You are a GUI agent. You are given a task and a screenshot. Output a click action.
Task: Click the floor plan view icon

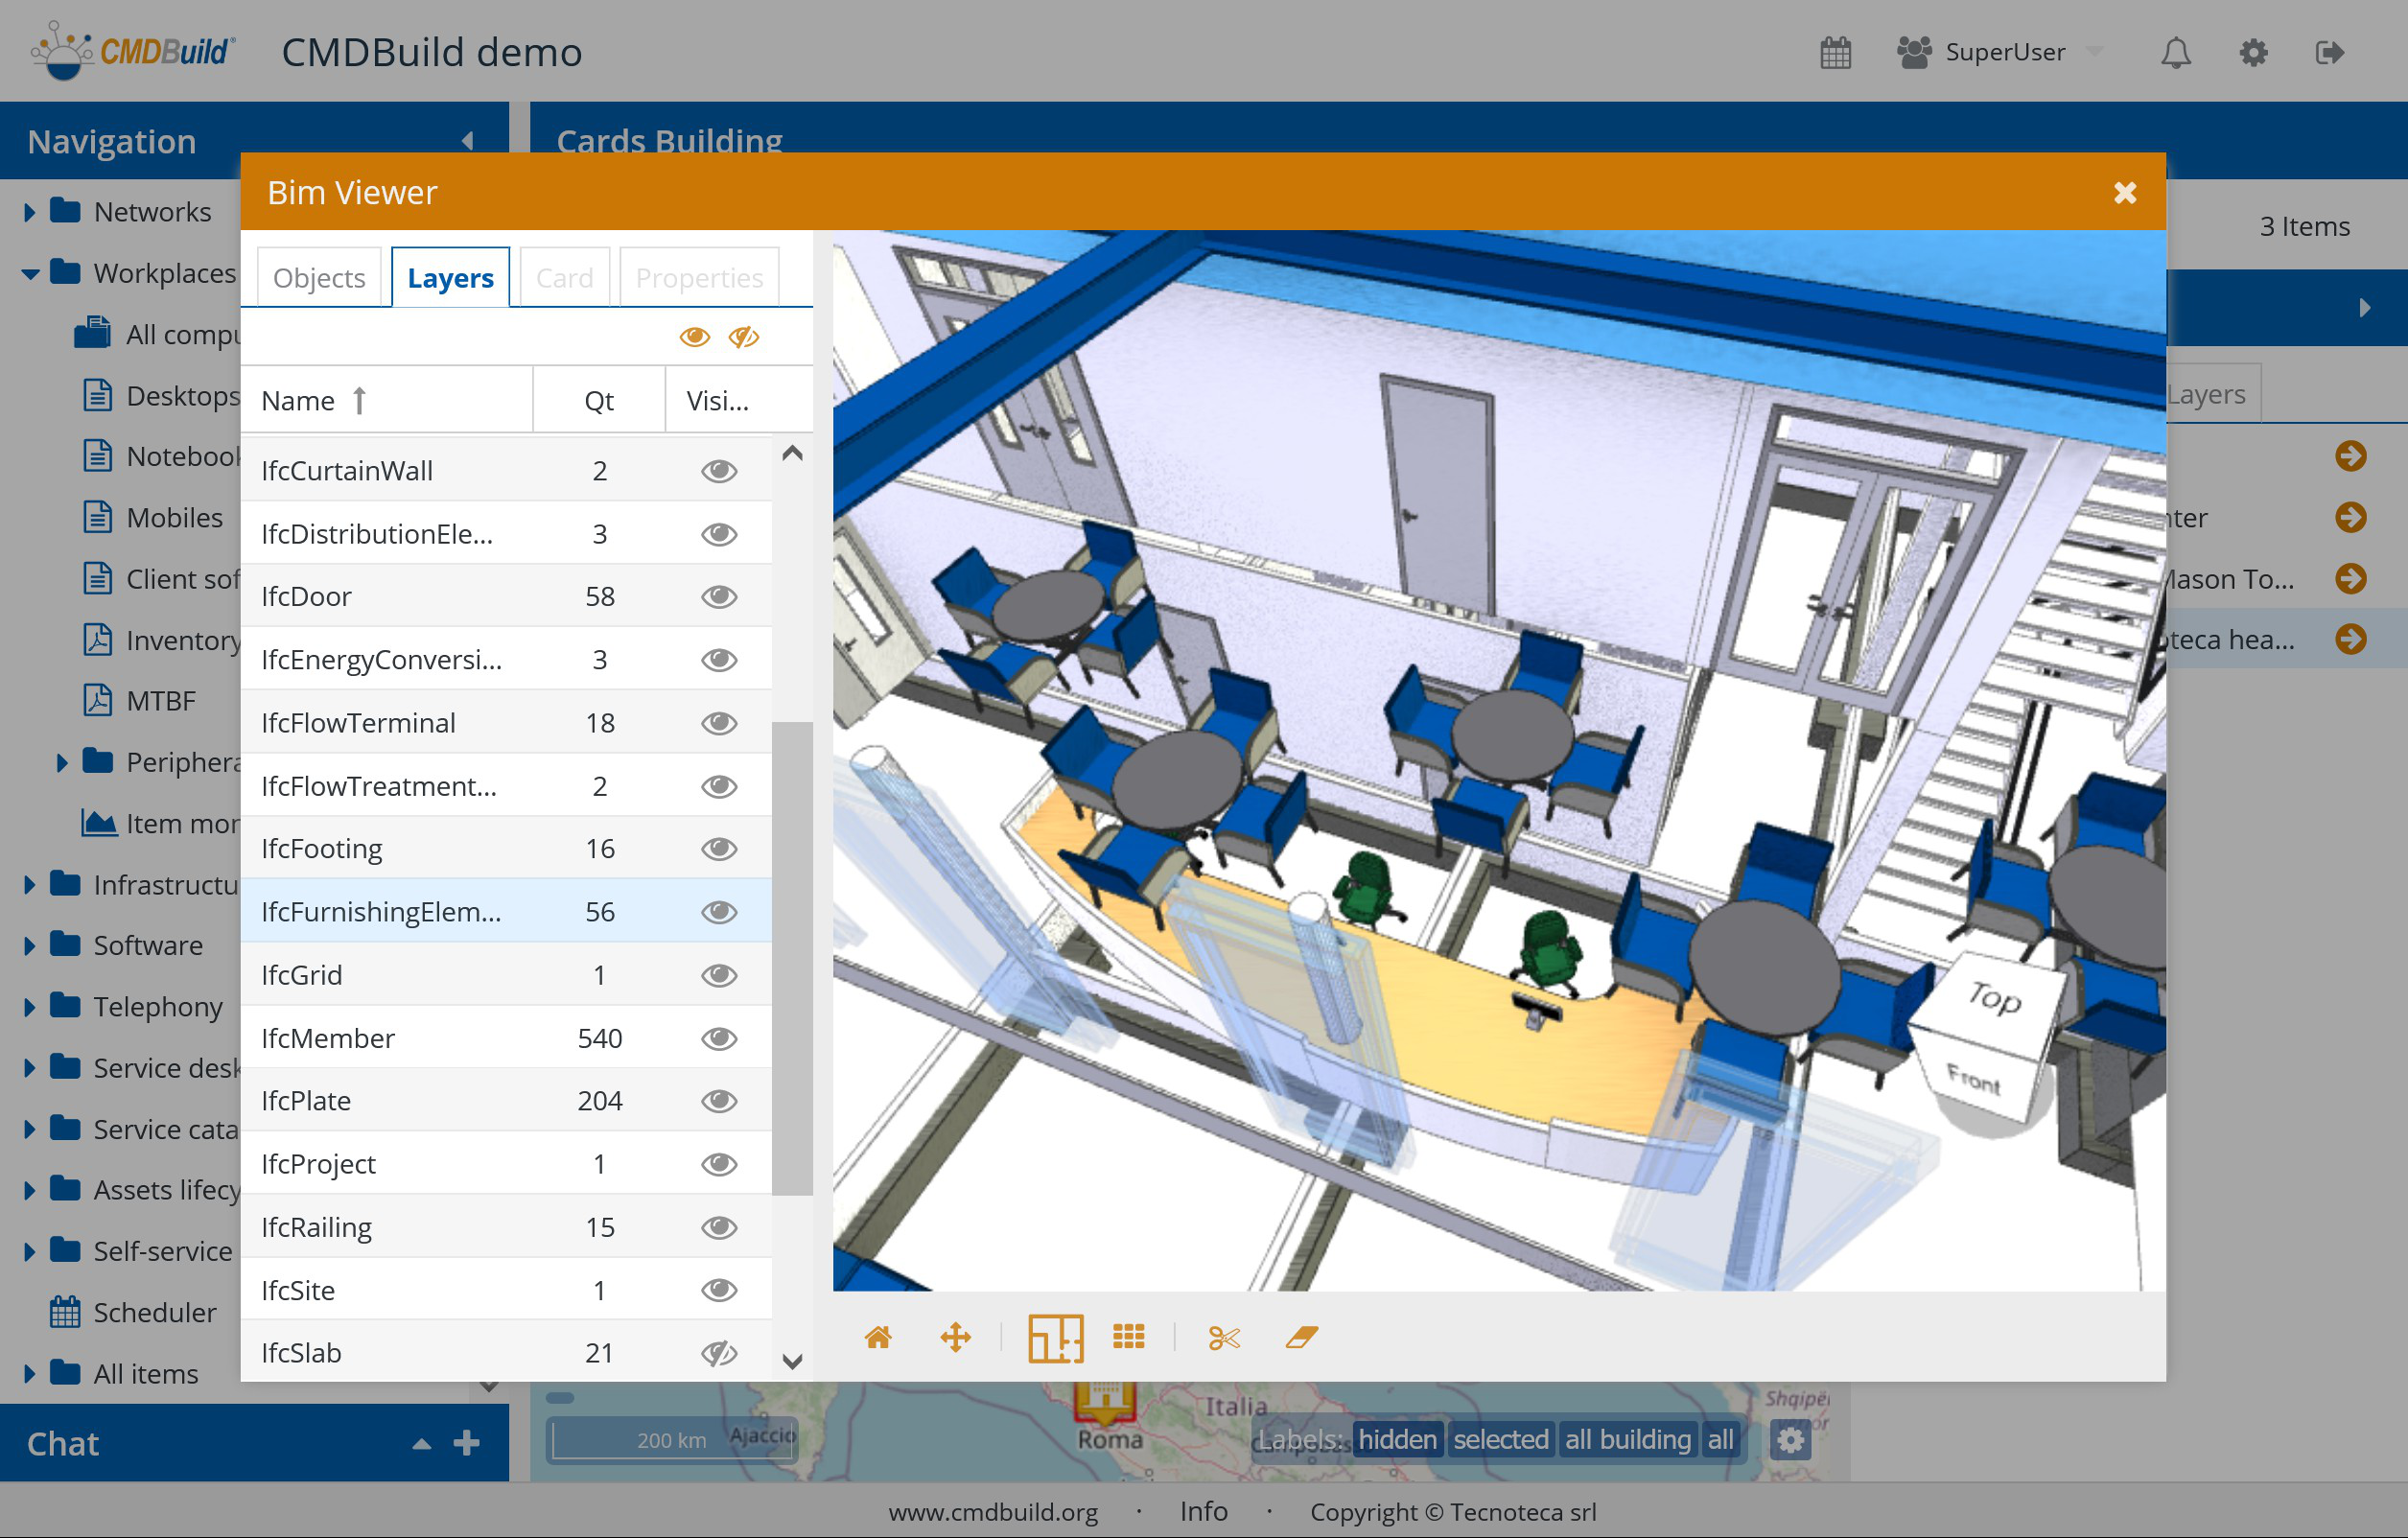point(1055,1337)
